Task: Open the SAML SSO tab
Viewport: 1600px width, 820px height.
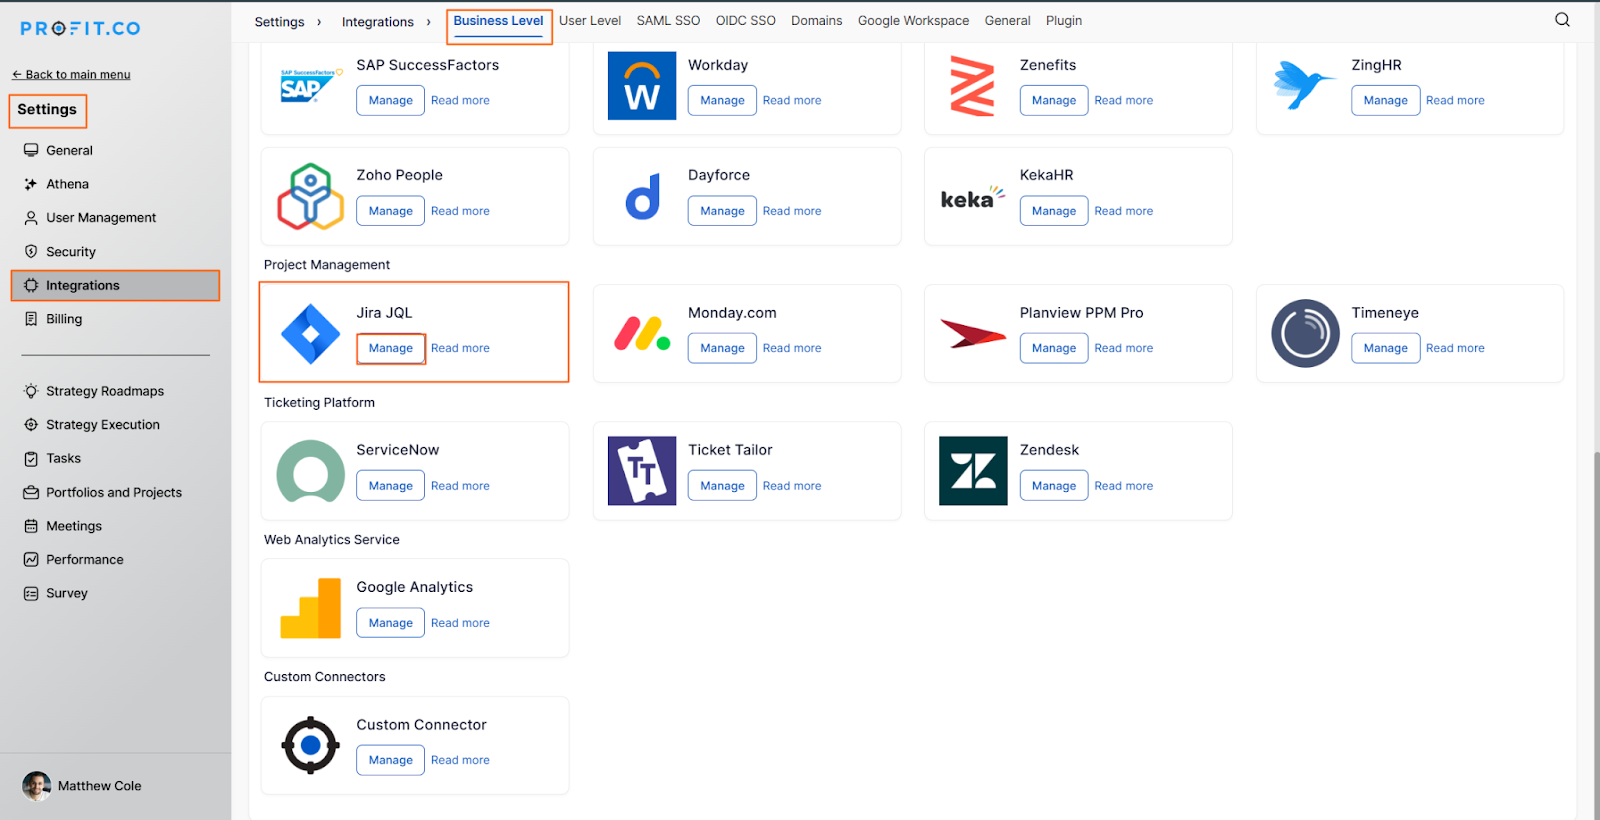Action: click(668, 21)
